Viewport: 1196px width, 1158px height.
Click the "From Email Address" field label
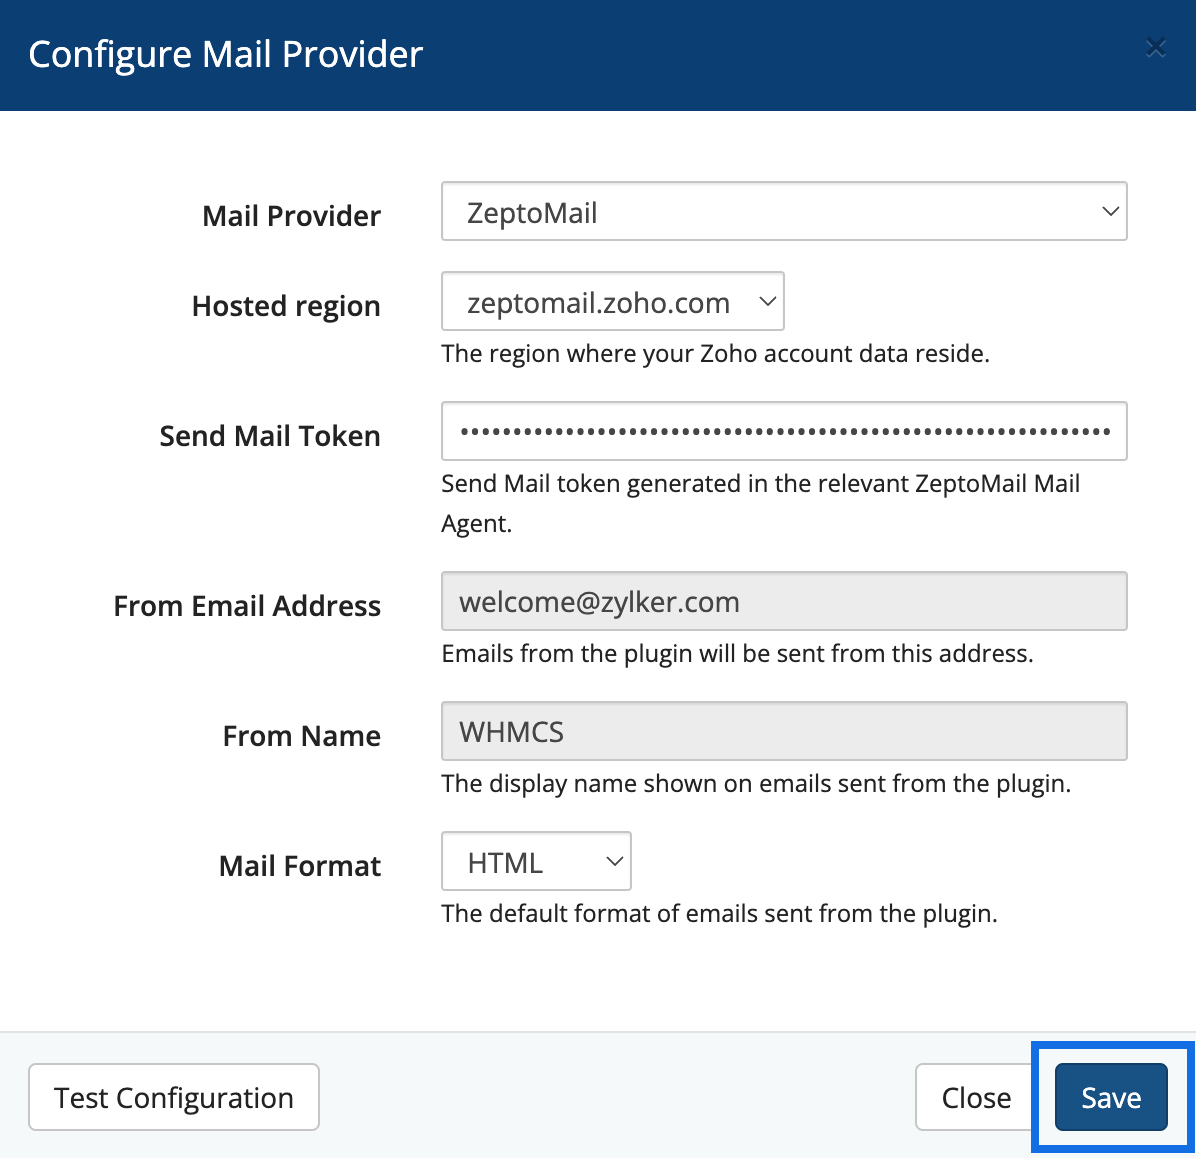[x=247, y=606]
